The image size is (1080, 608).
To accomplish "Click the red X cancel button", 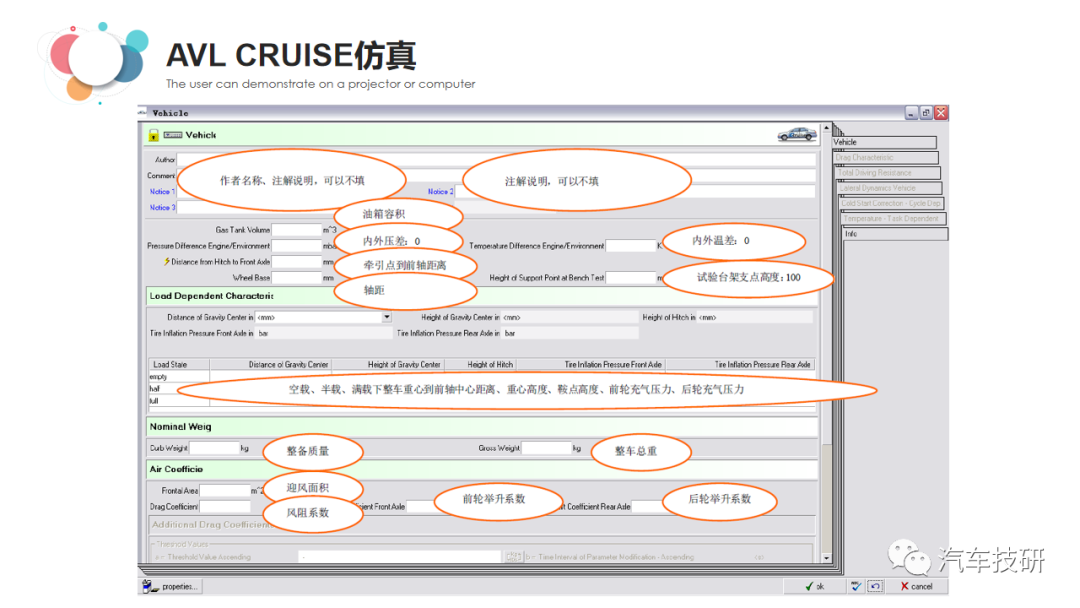I will click(x=917, y=586).
